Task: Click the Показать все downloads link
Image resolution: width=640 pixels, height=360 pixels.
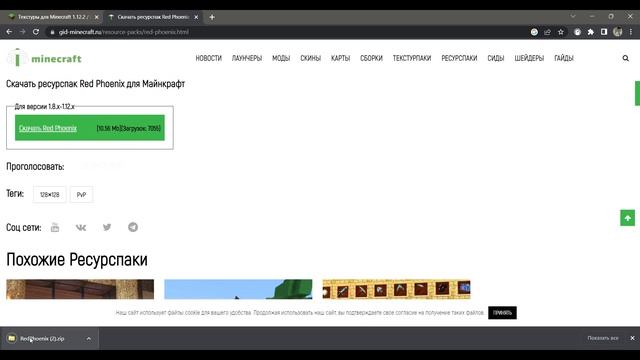Action: click(603, 338)
